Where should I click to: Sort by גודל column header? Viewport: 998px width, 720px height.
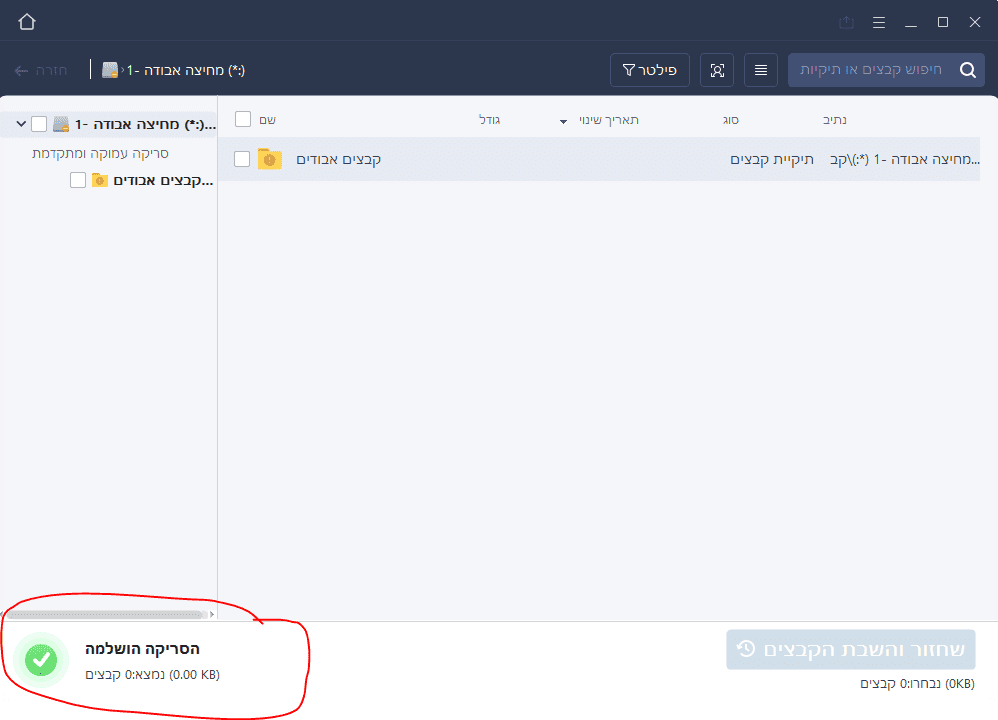(489, 120)
